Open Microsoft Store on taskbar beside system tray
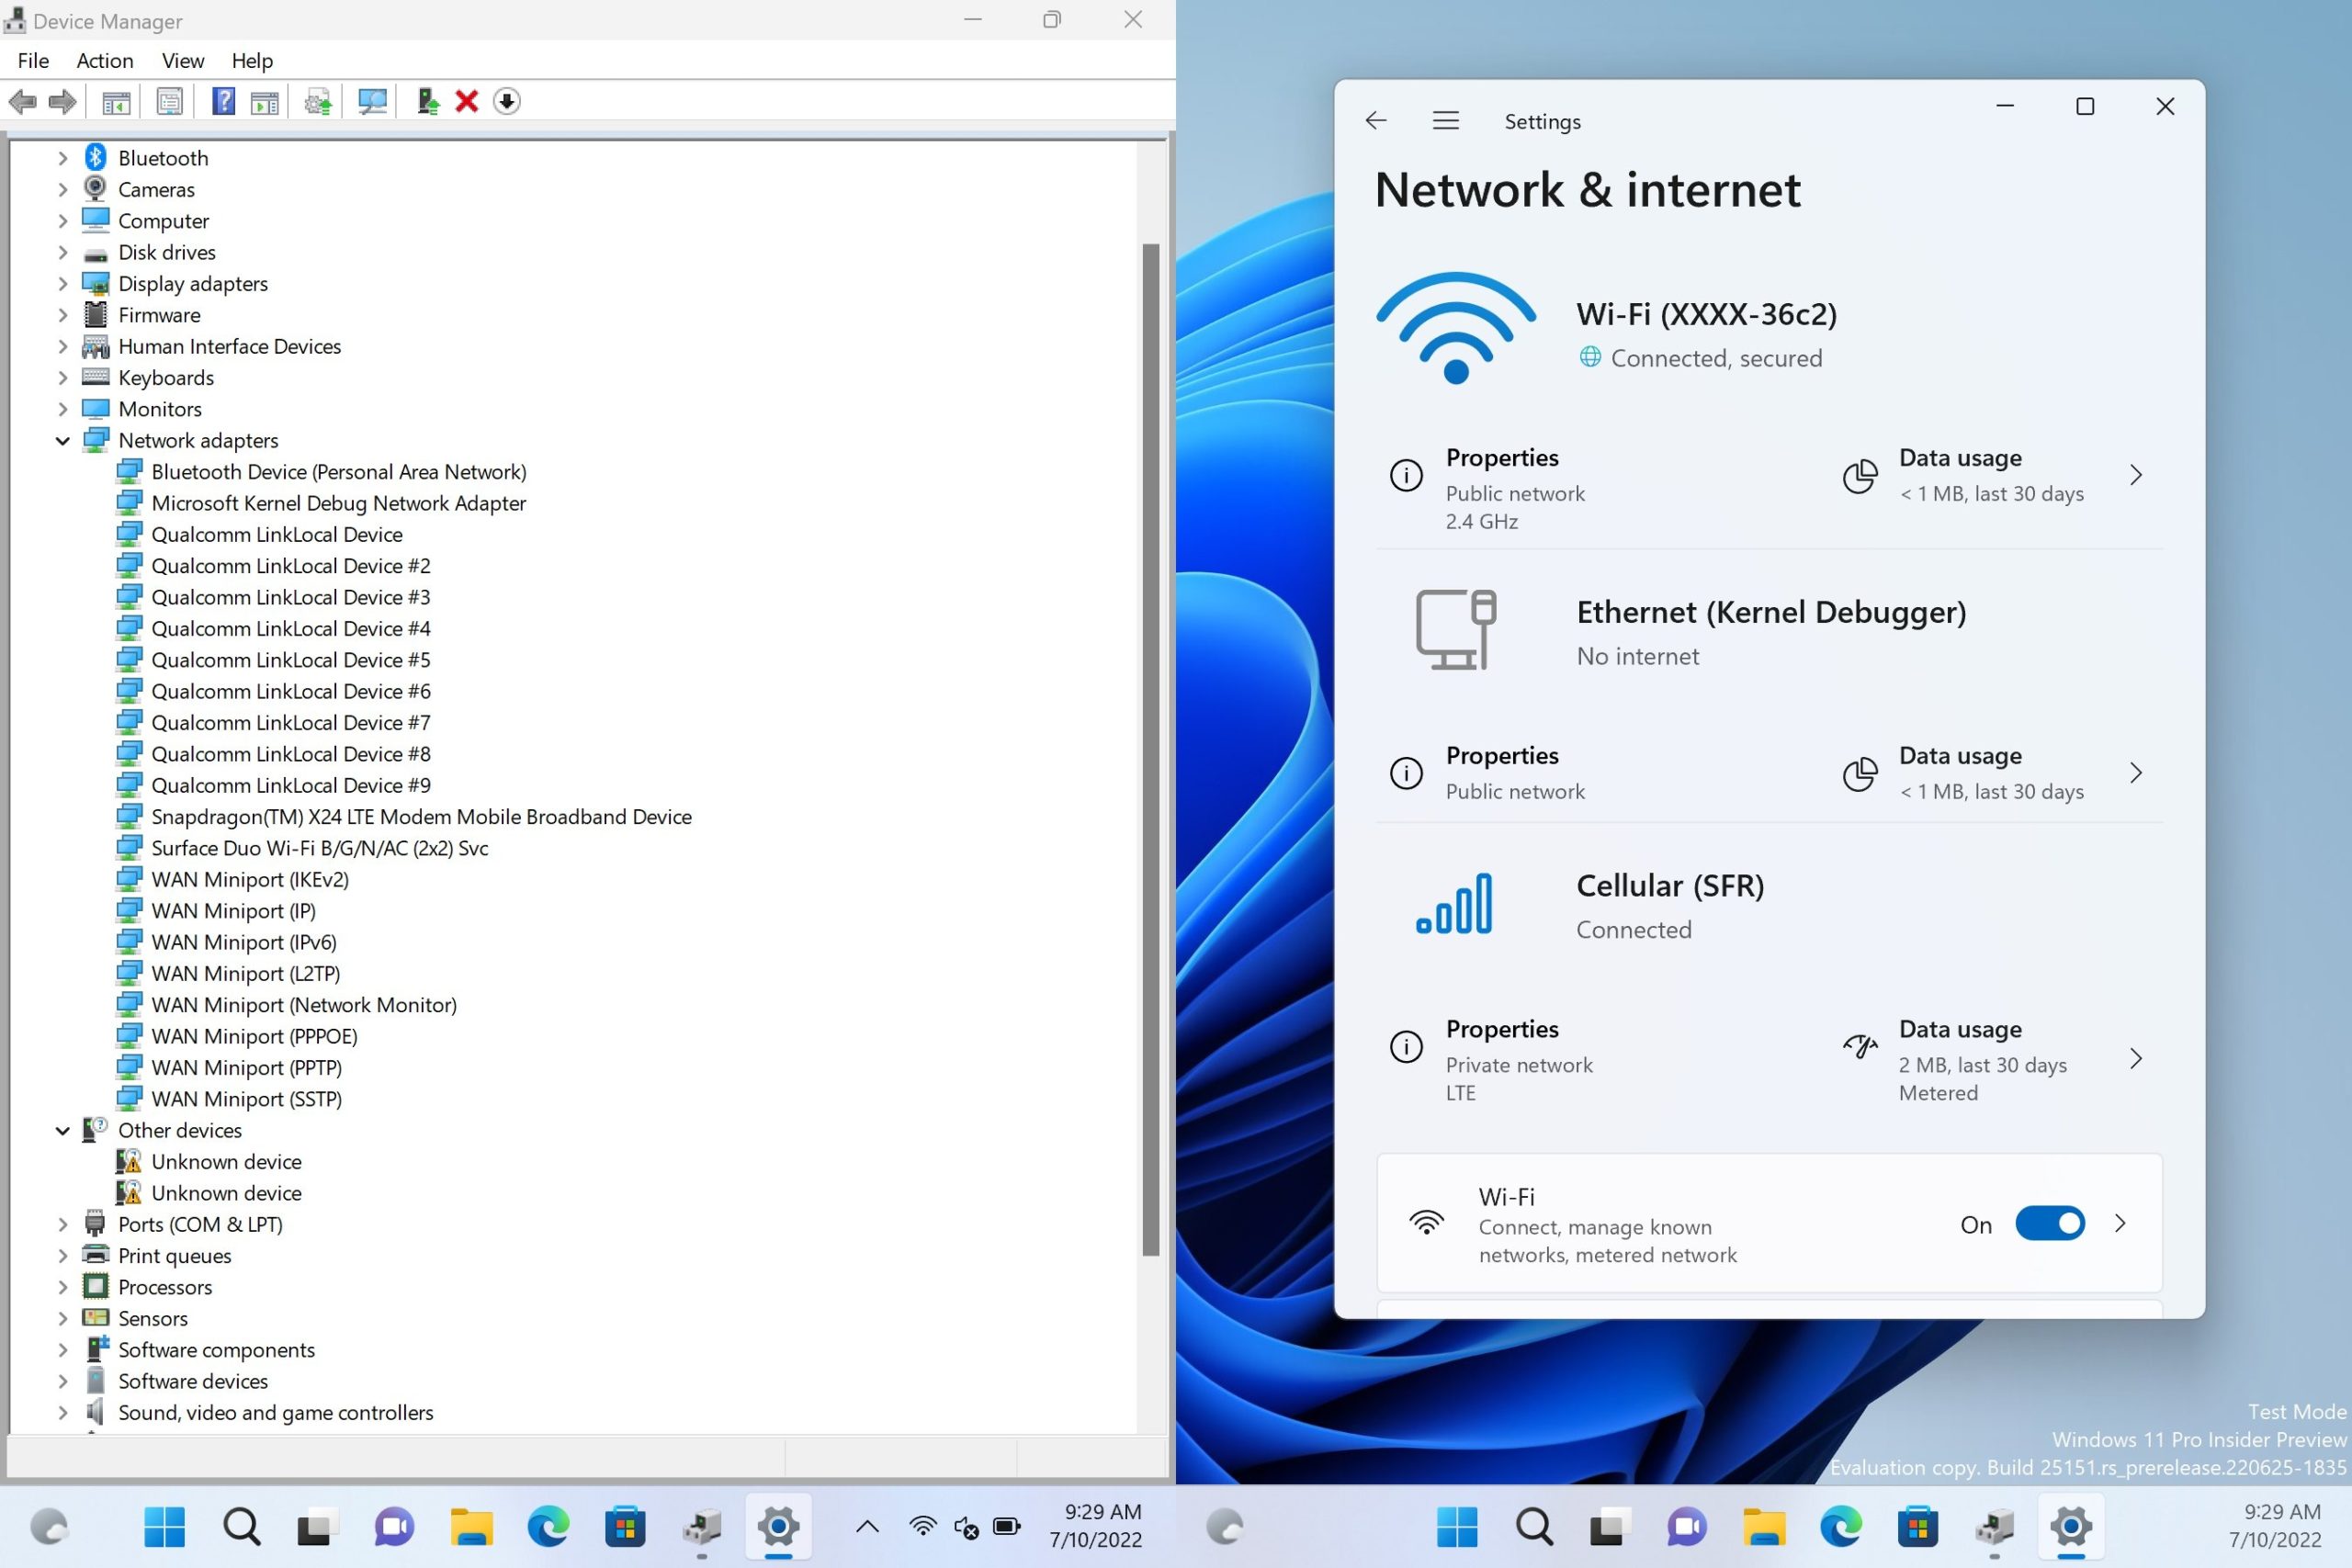2352x1568 pixels. (x=625, y=1527)
